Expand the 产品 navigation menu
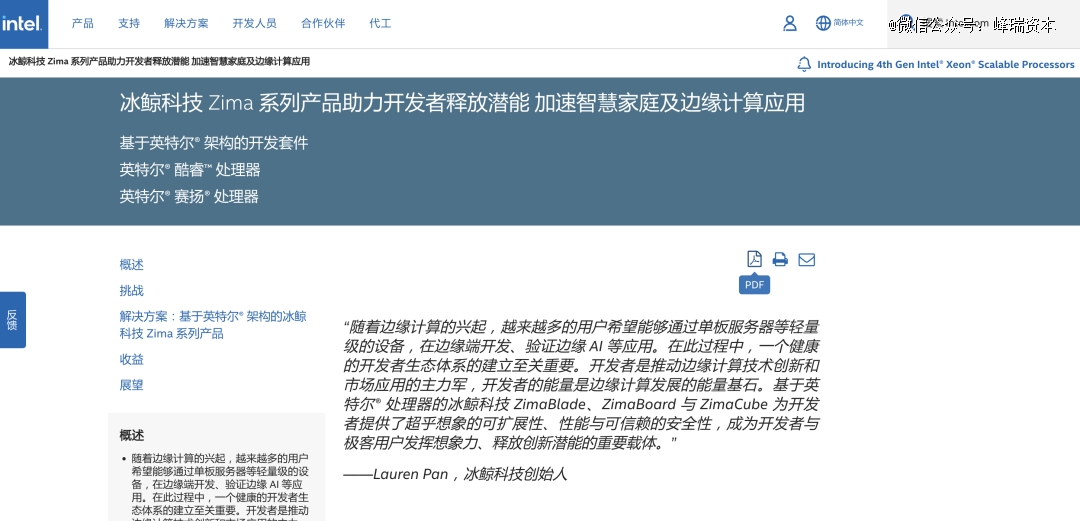The width and height of the screenshot is (1080, 521). pyautogui.click(x=83, y=23)
